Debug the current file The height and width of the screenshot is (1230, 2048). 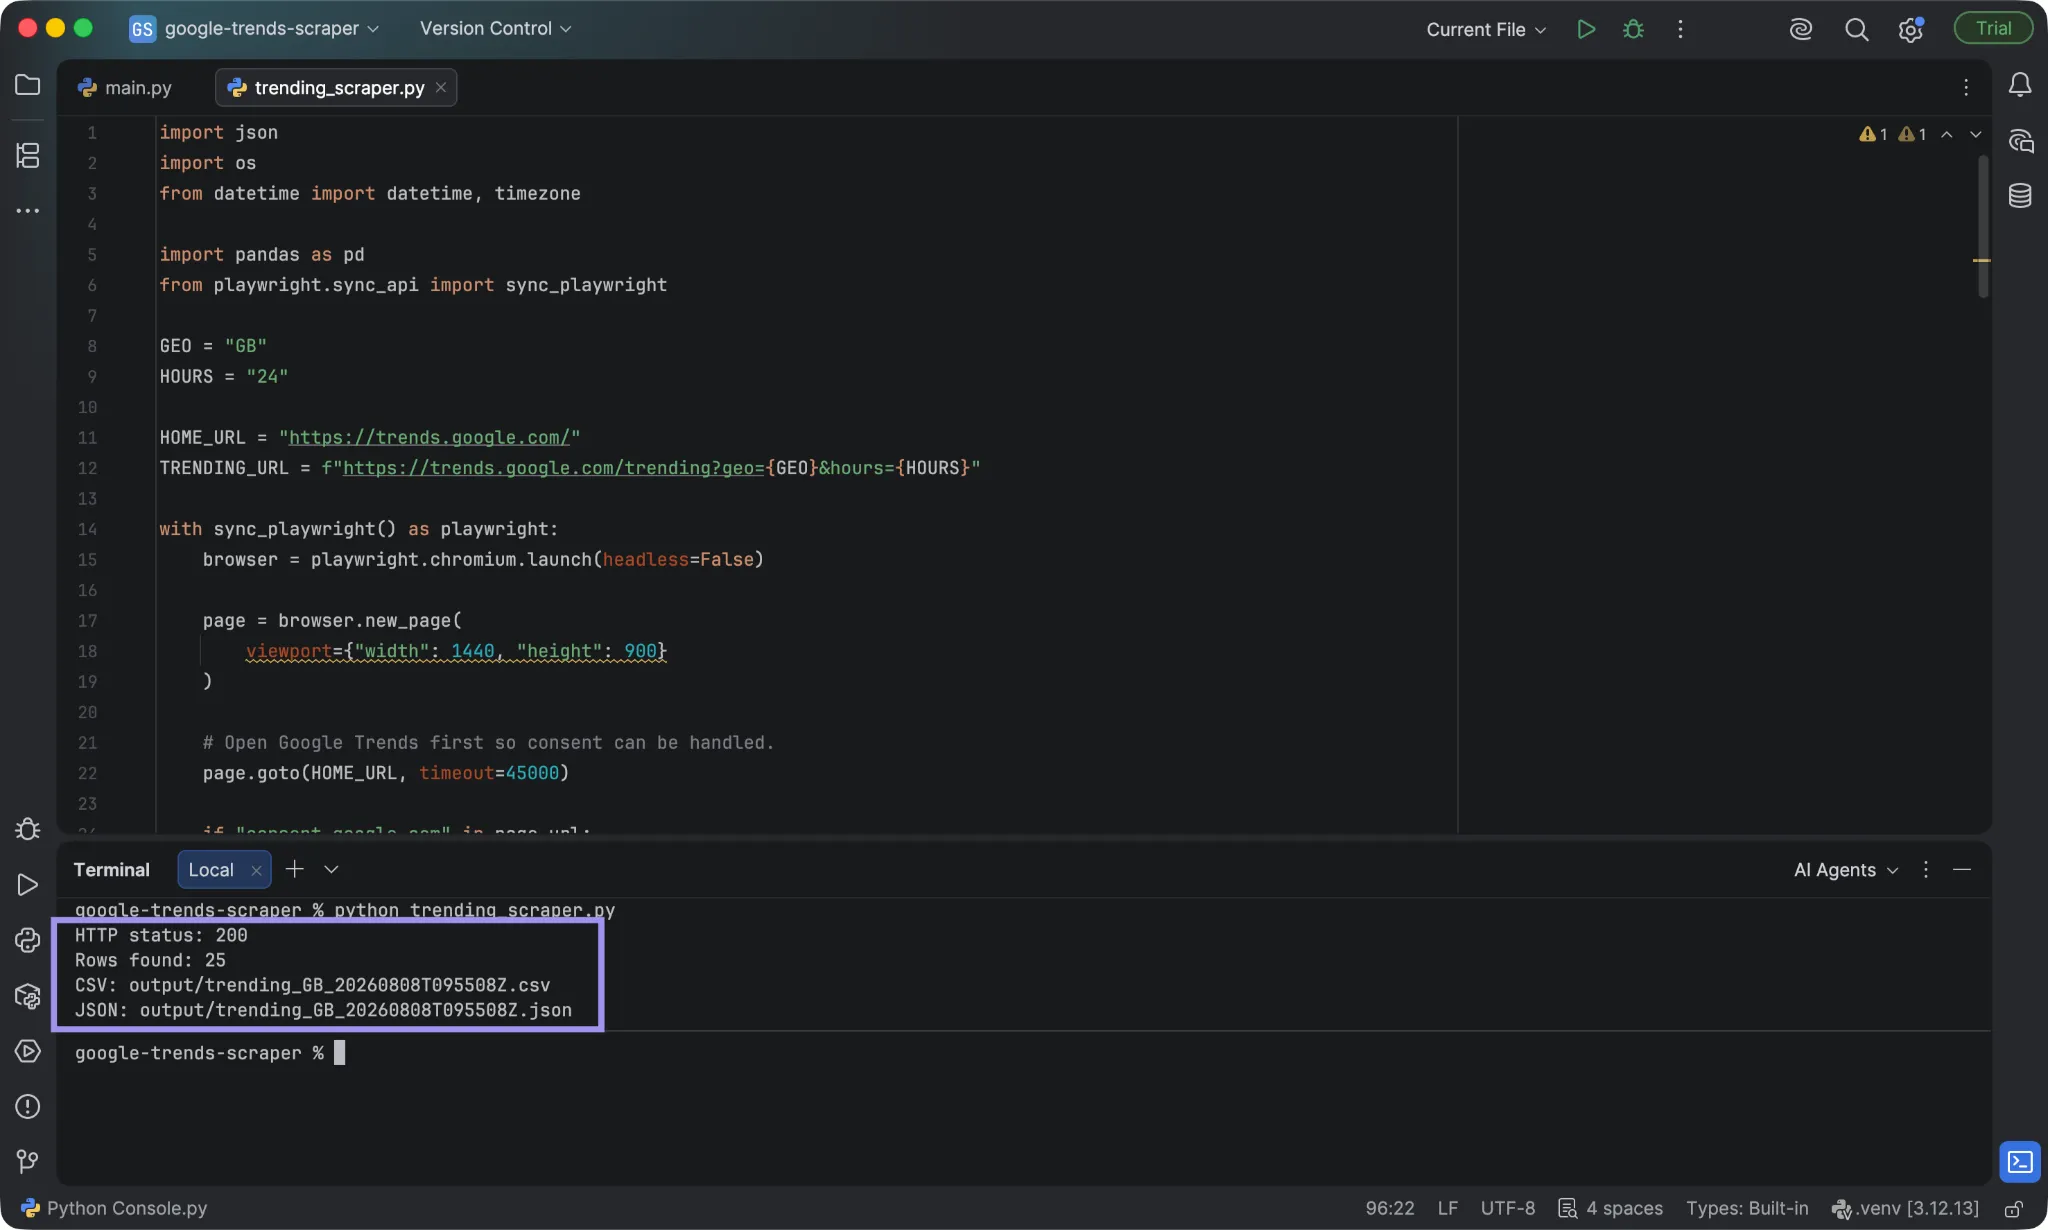pyautogui.click(x=1633, y=29)
